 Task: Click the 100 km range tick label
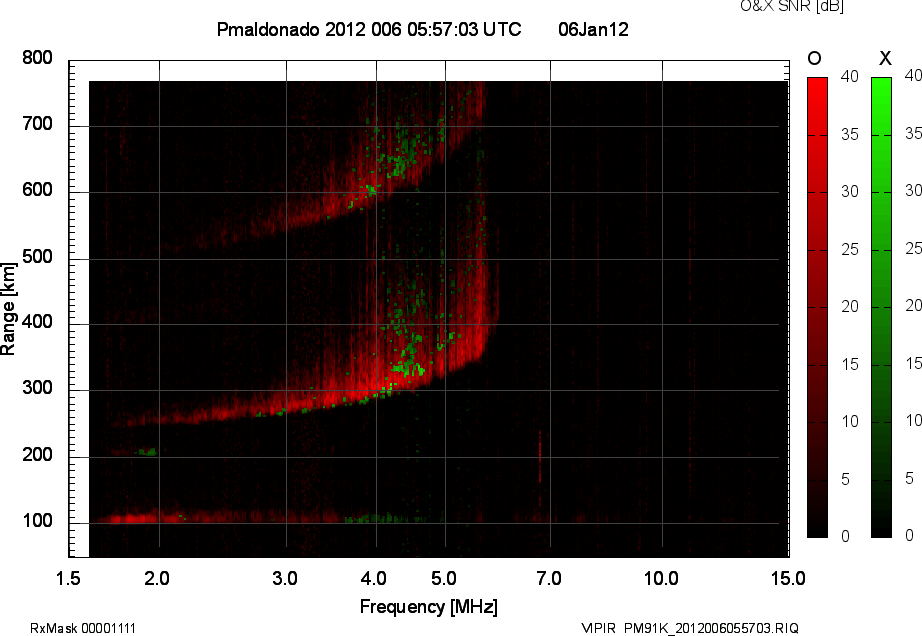[x=37, y=521]
